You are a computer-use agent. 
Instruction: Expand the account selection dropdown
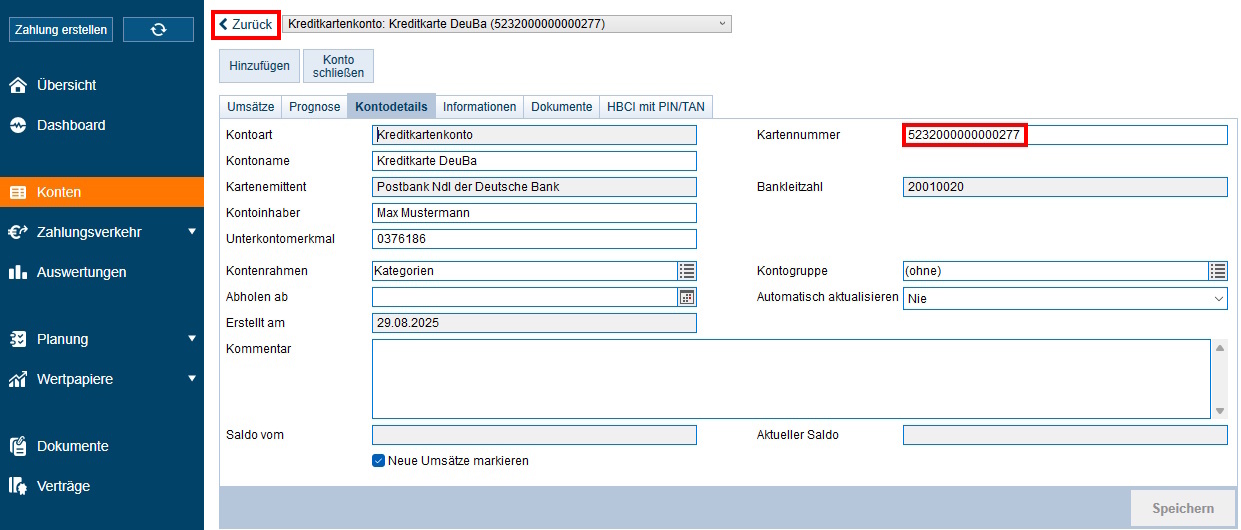(x=722, y=24)
